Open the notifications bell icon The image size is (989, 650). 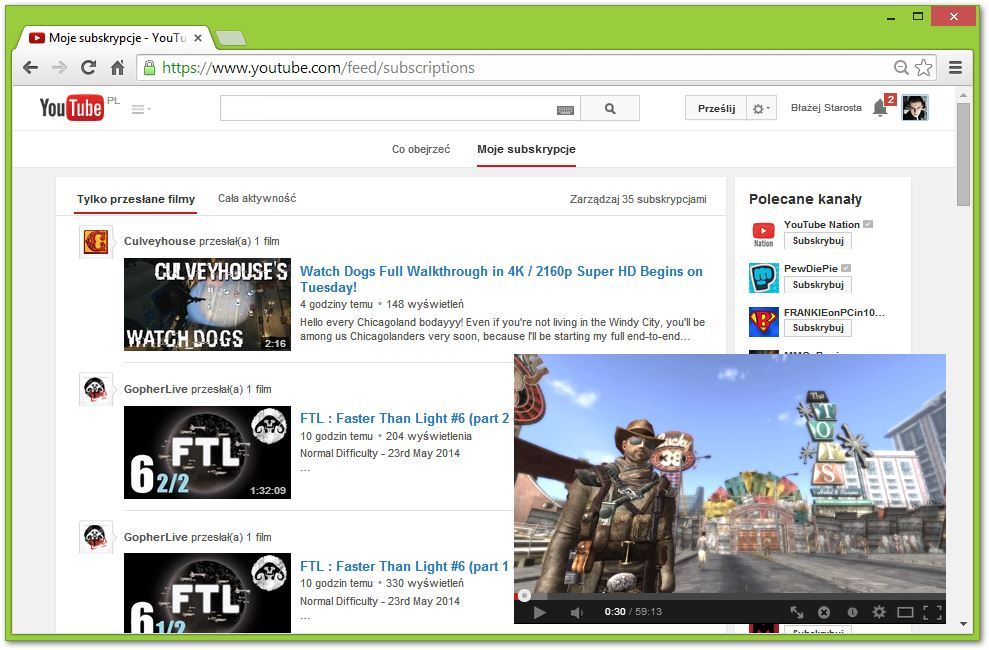(880, 108)
